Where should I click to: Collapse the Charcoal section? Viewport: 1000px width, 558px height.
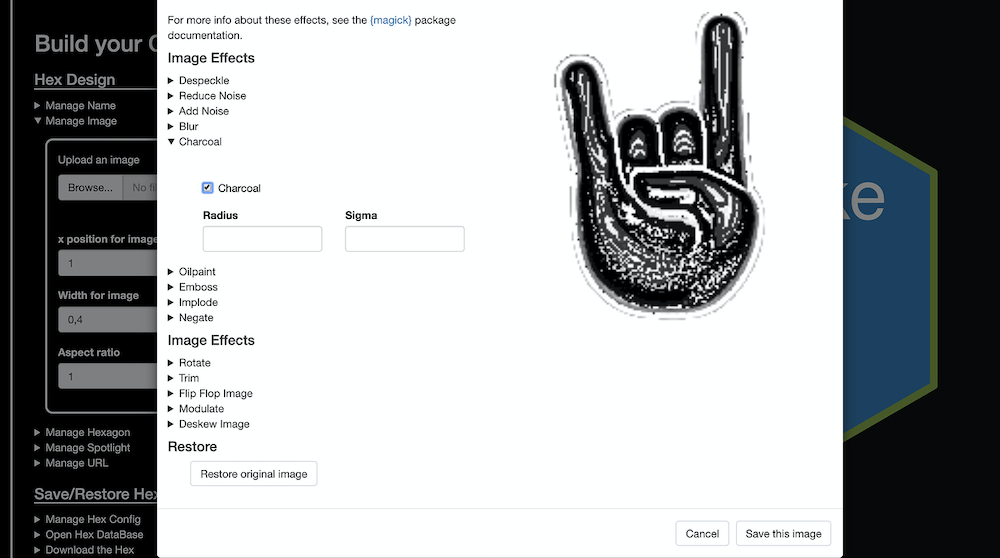click(x=199, y=142)
